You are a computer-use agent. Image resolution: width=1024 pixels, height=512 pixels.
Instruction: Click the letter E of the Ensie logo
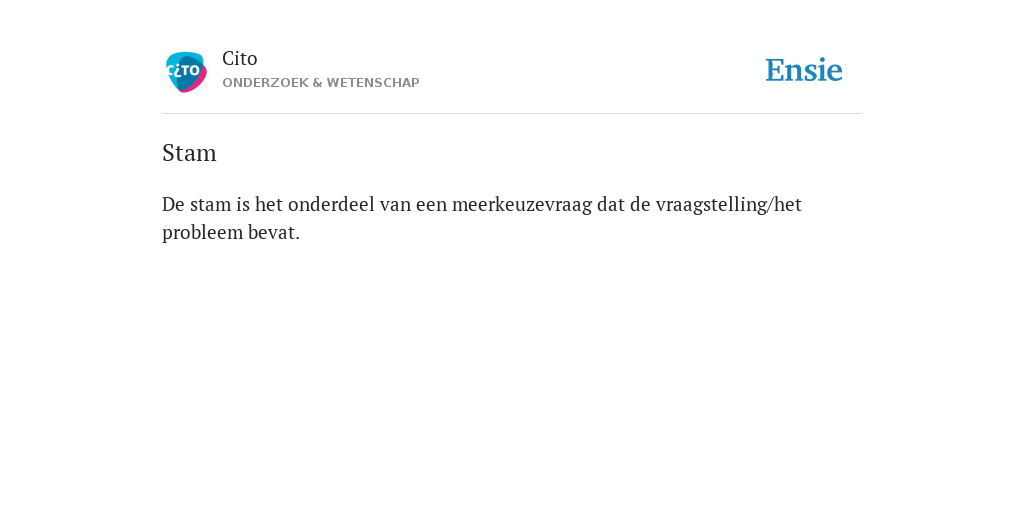coord(775,71)
